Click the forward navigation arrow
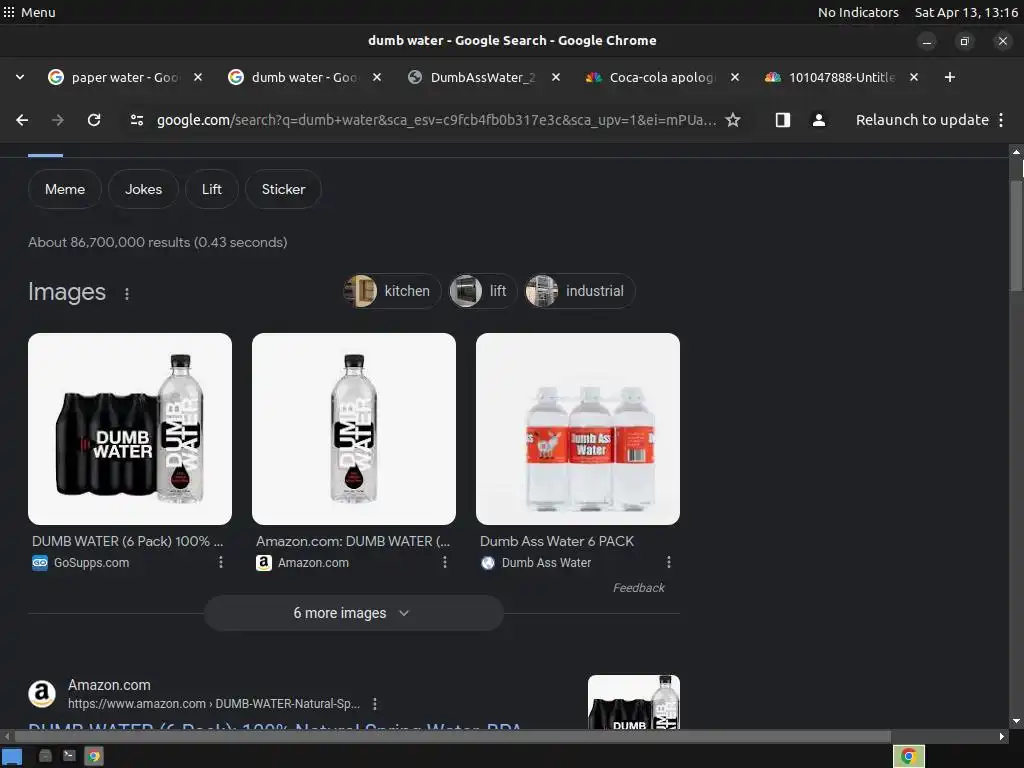This screenshot has height=768, width=1024. tap(58, 120)
